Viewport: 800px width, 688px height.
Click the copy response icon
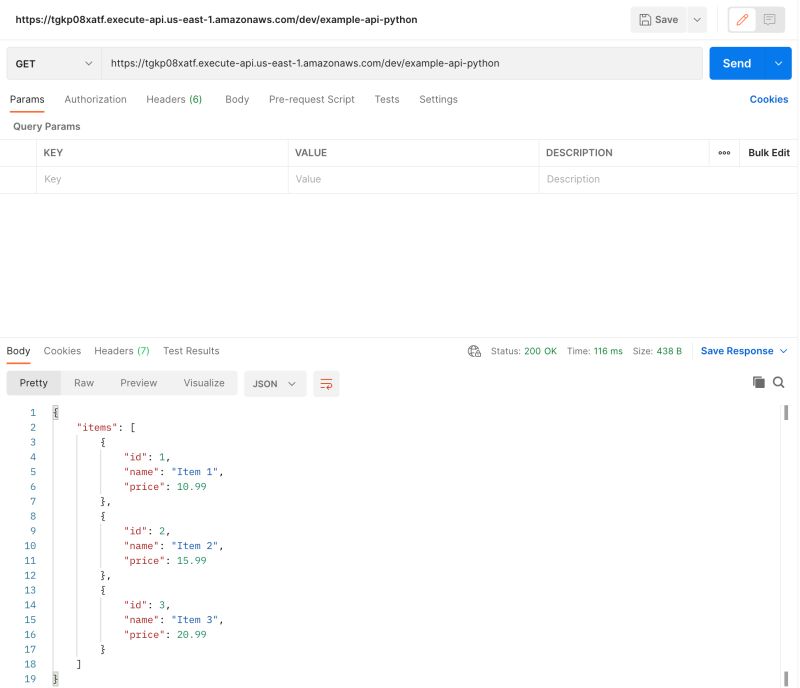(758, 382)
